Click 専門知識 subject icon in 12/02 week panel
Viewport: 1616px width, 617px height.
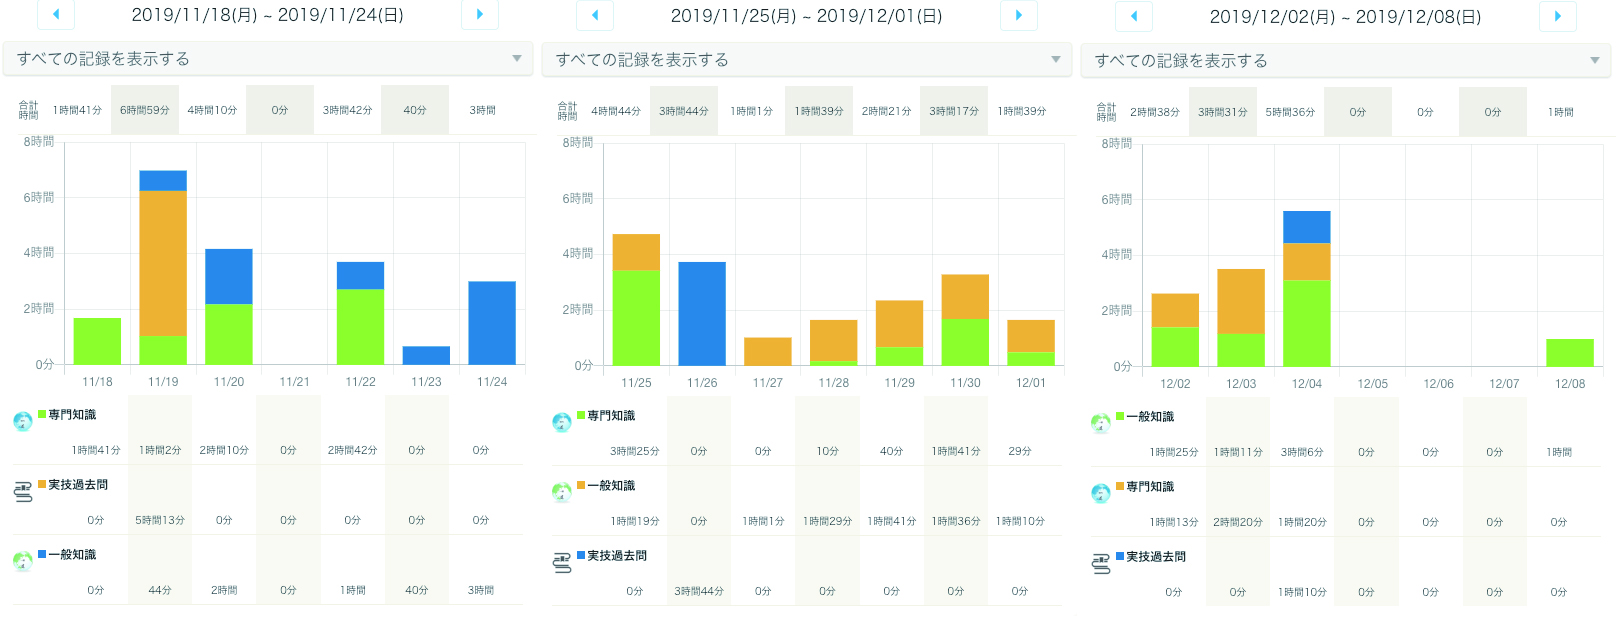(x=1101, y=493)
